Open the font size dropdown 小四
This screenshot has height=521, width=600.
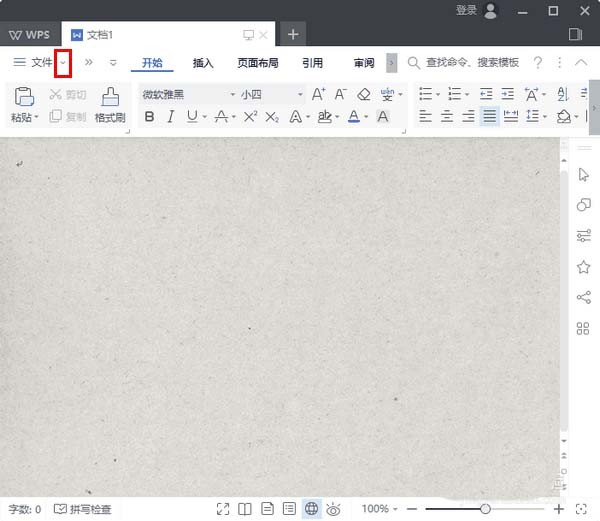pyautogui.click(x=270, y=94)
